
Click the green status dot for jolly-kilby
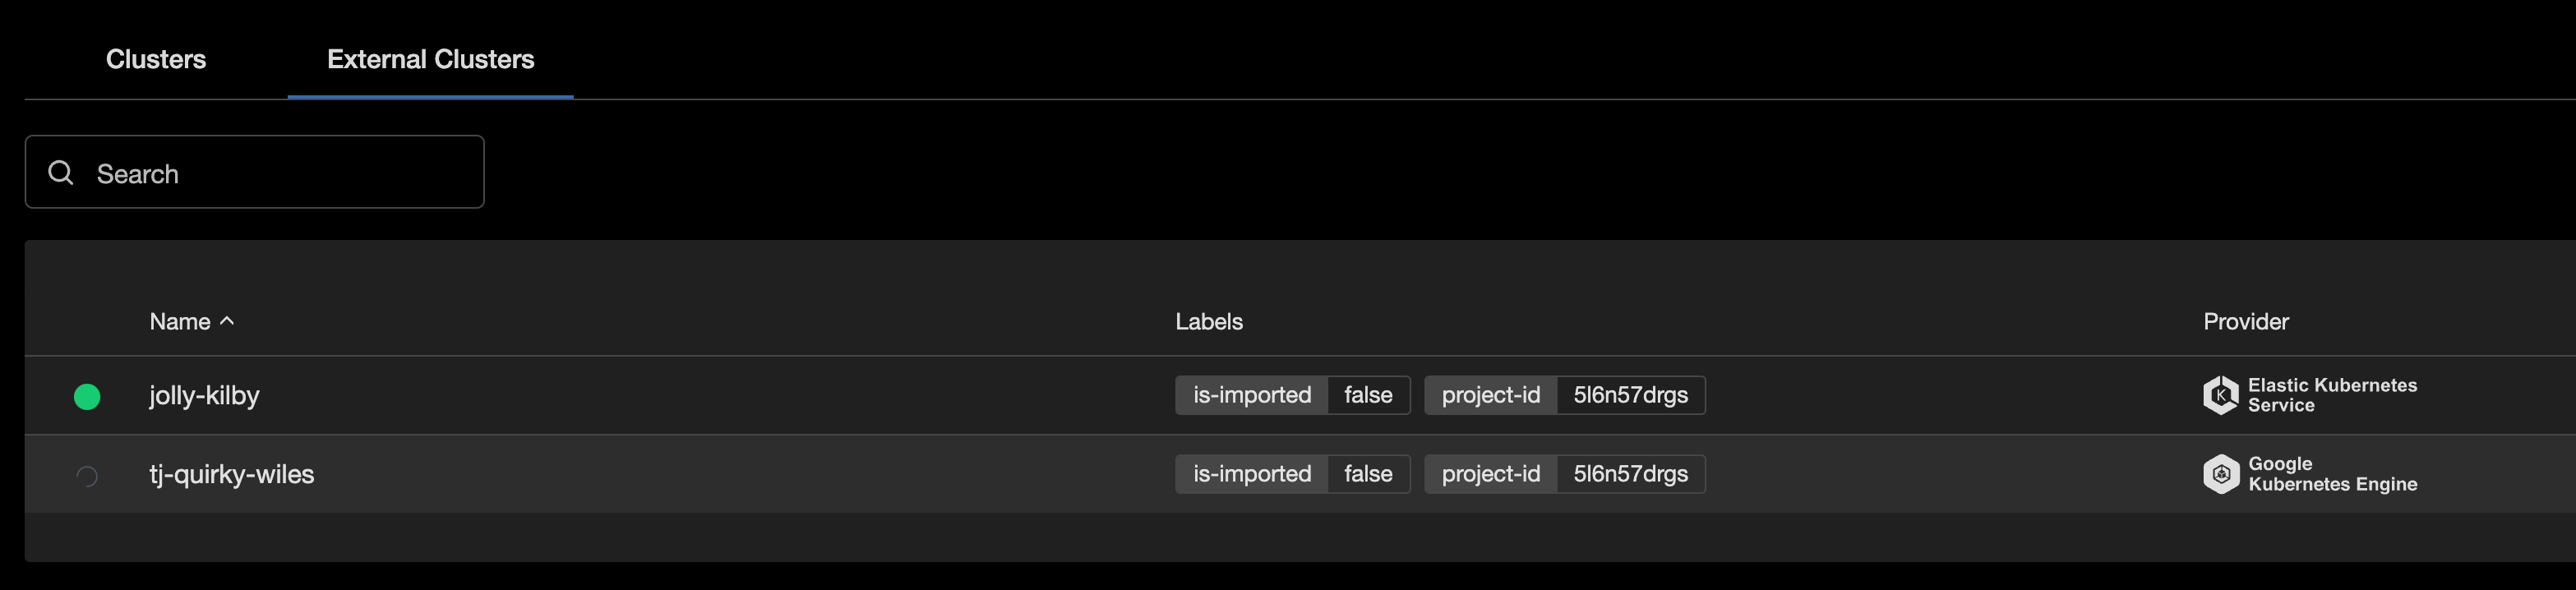point(87,396)
